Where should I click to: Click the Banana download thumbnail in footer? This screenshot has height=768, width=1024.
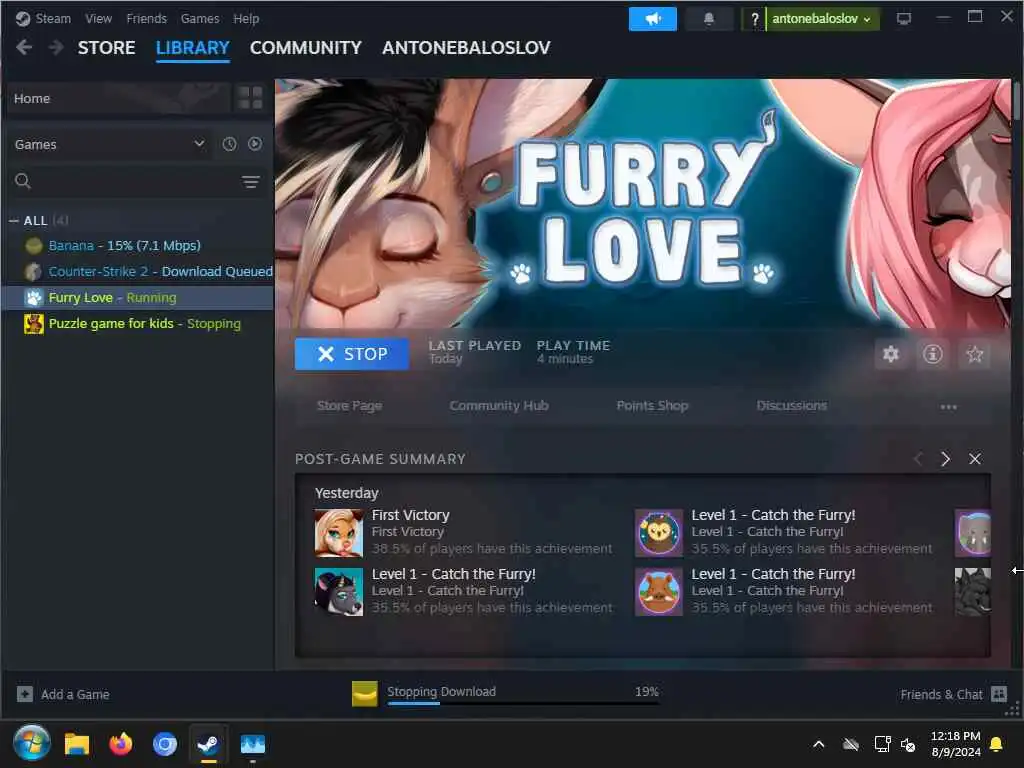coord(364,694)
